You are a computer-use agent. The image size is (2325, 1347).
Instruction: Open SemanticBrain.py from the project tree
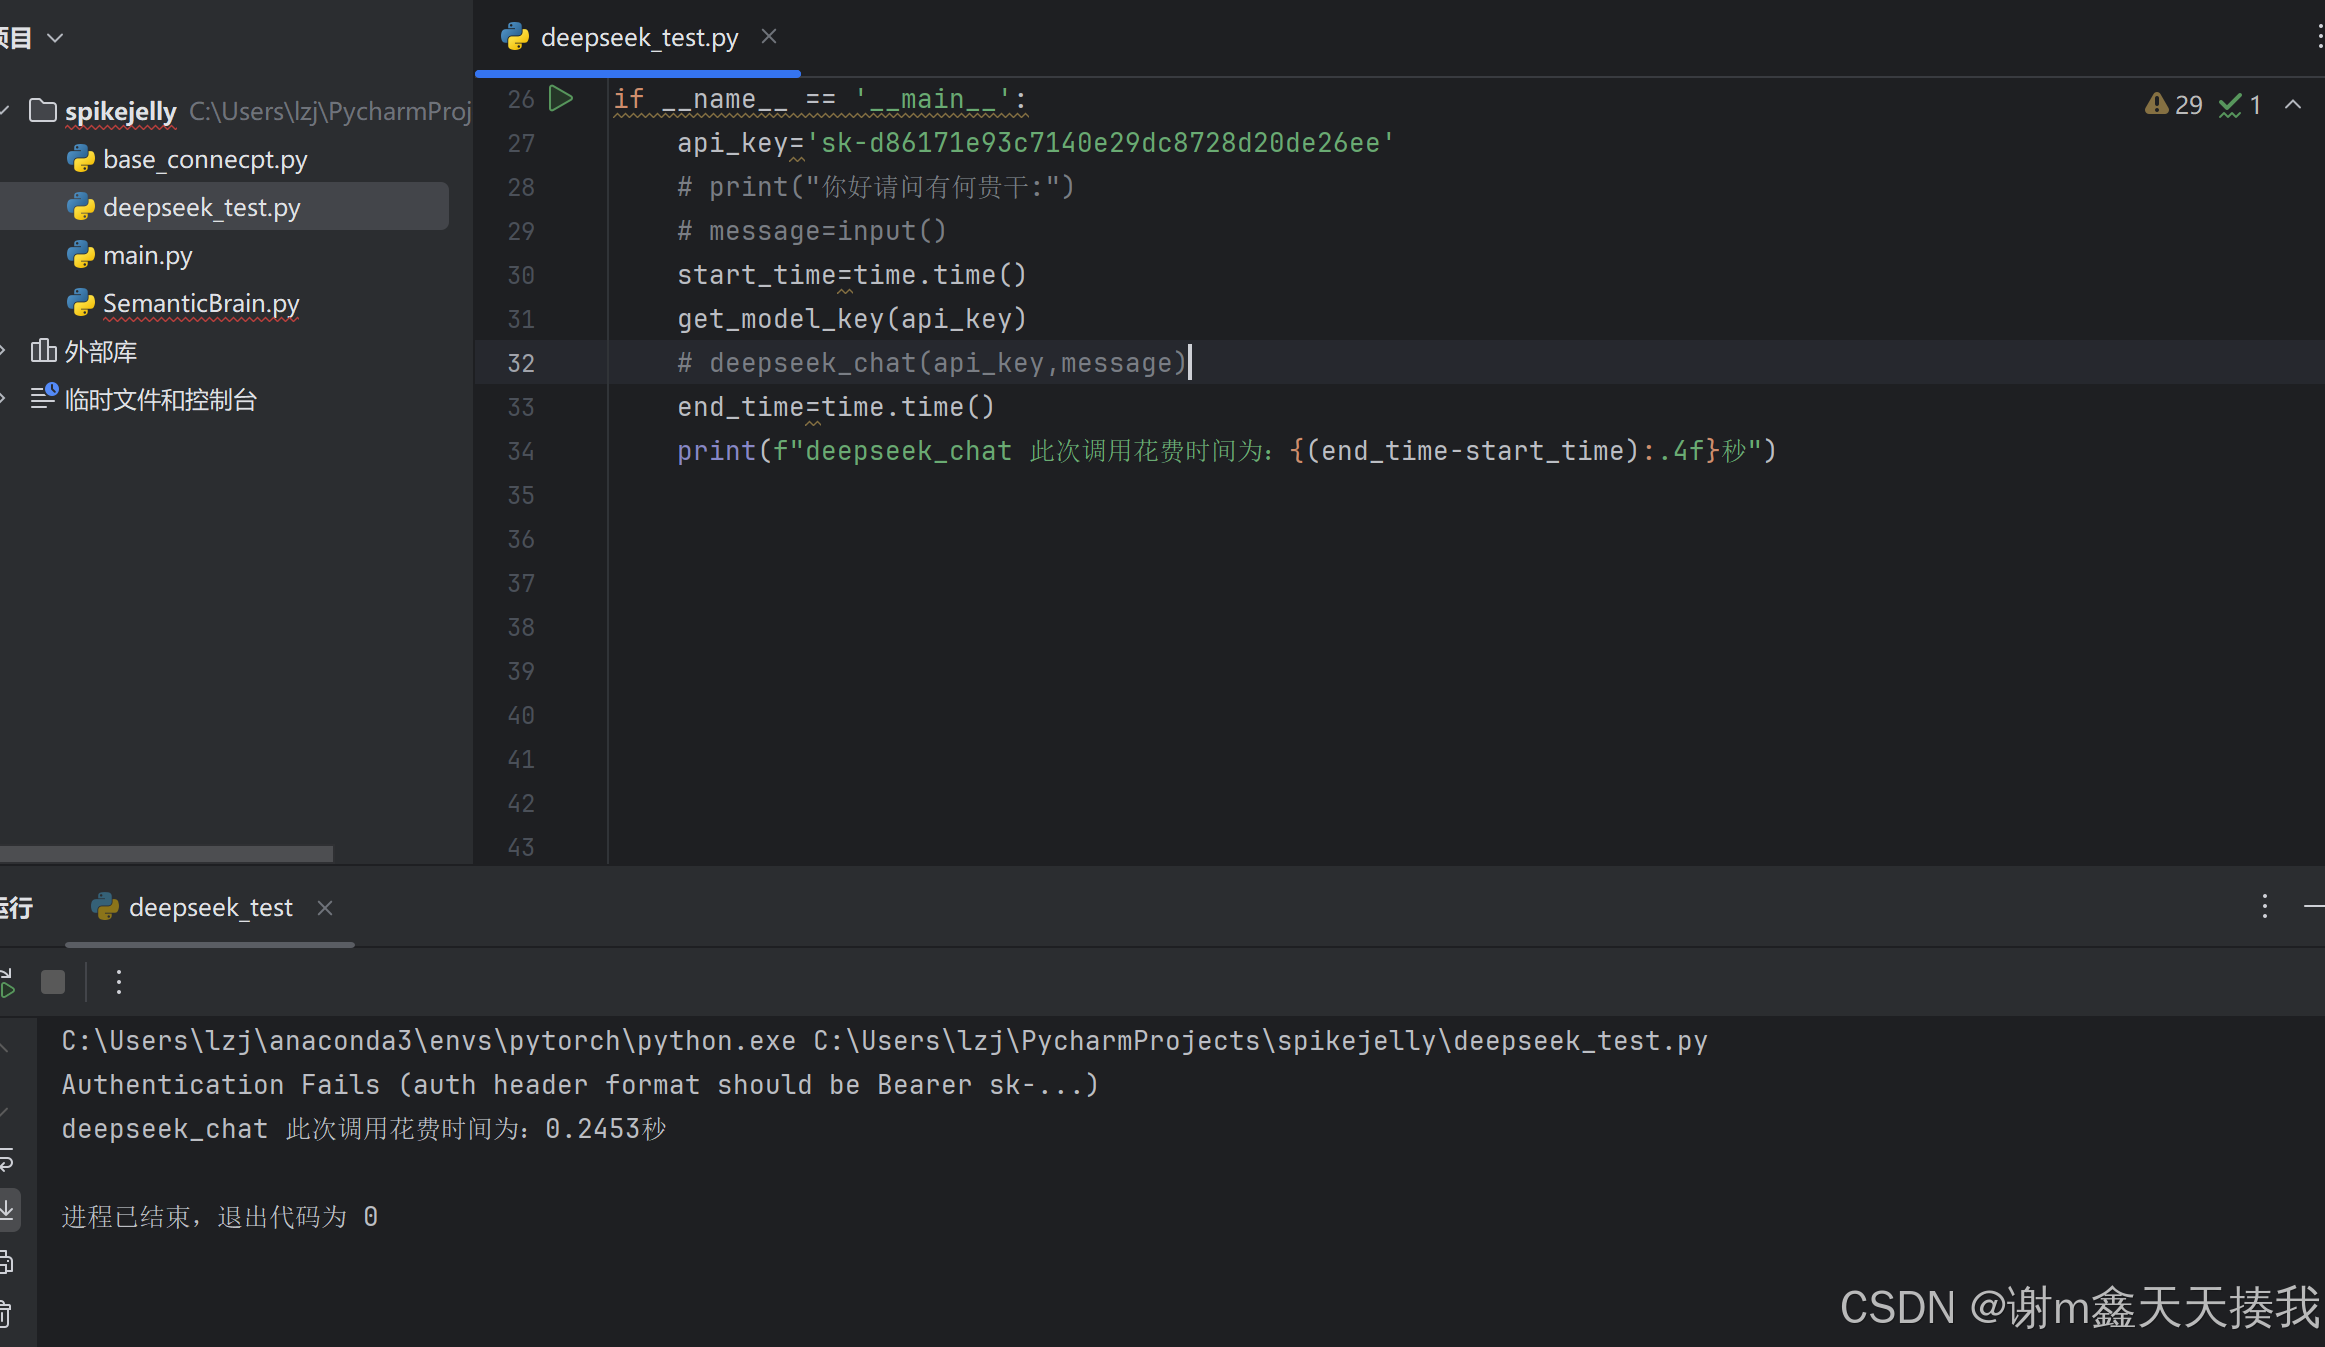point(200,304)
